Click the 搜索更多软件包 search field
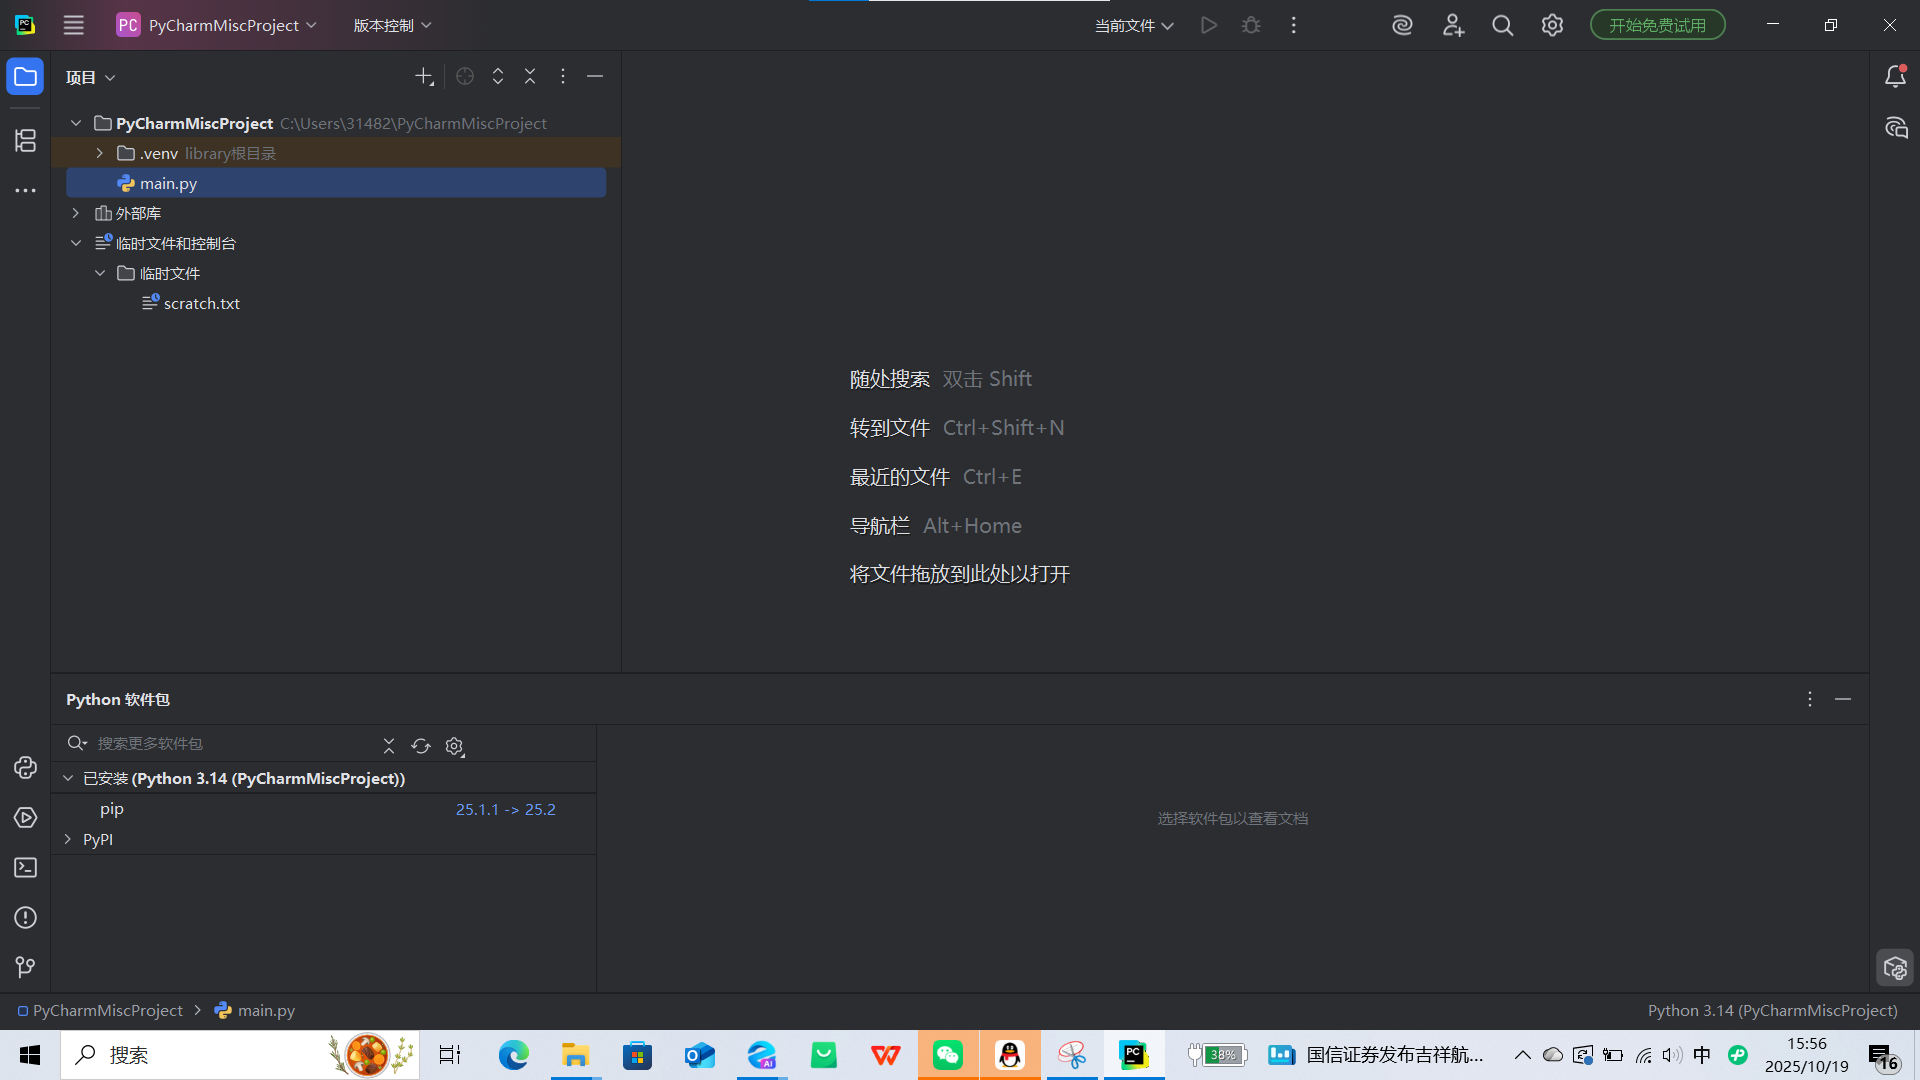Image resolution: width=1920 pixels, height=1080 pixels. pyautogui.click(x=200, y=743)
